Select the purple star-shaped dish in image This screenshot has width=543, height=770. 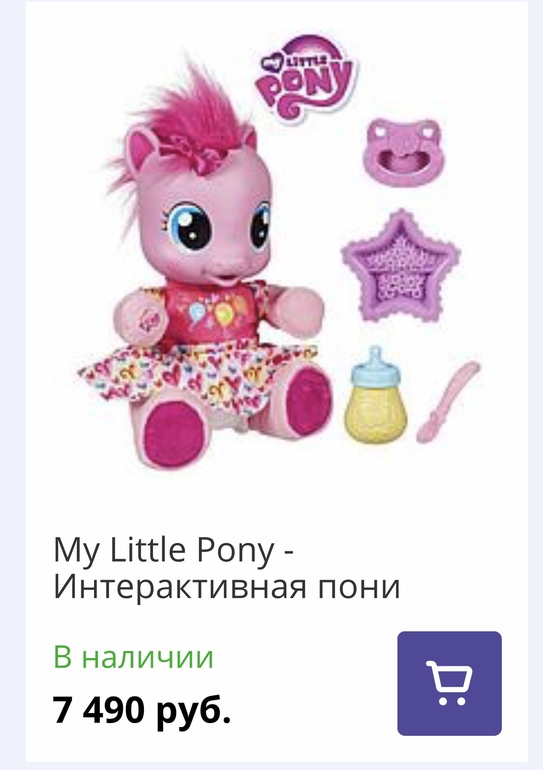(401, 265)
